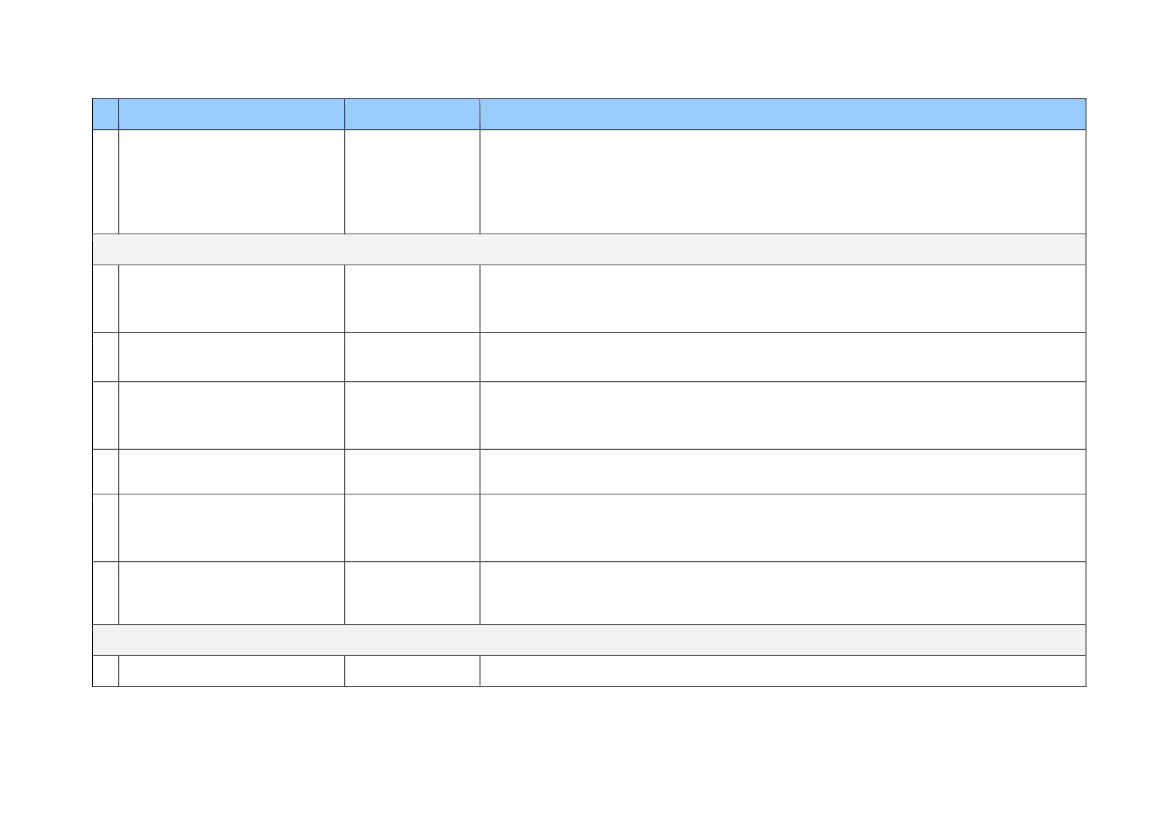Select the second blue header column cell

coord(231,114)
